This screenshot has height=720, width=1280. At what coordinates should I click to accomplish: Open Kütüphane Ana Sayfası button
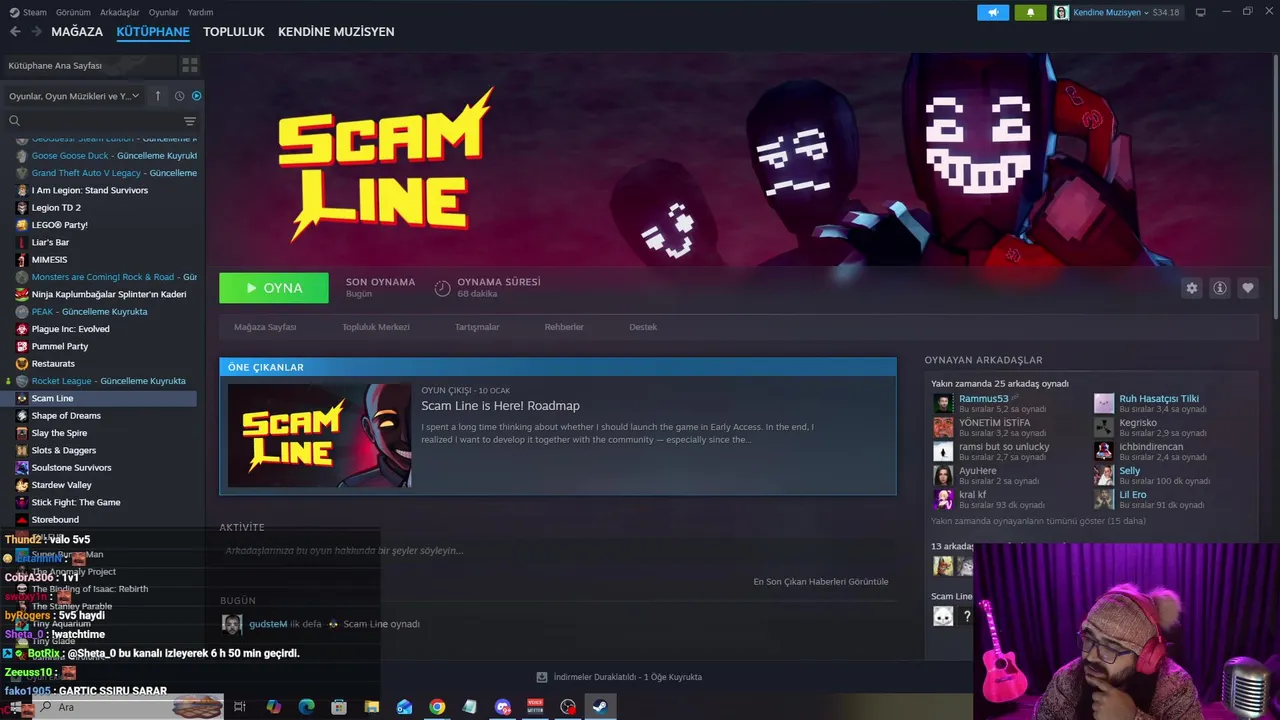pyautogui.click(x=89, y=65)
